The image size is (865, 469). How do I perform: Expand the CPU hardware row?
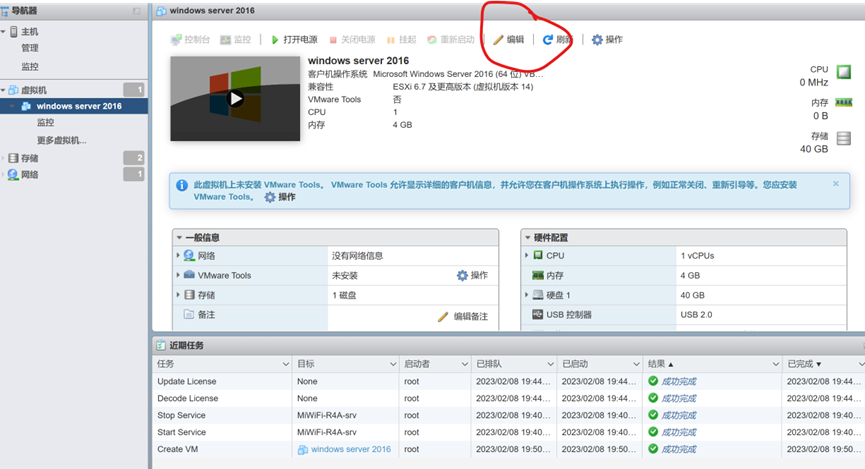(526, 255)
